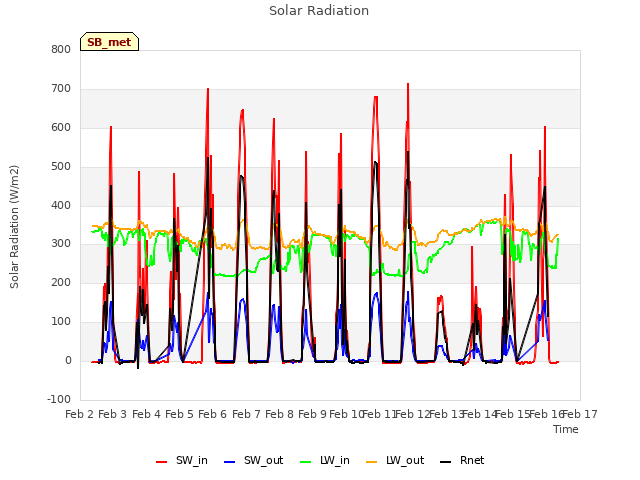Screen dimensions: 640x480
Task: Click the 800 y-axis tick label
Action: click(x=61, y=49)
